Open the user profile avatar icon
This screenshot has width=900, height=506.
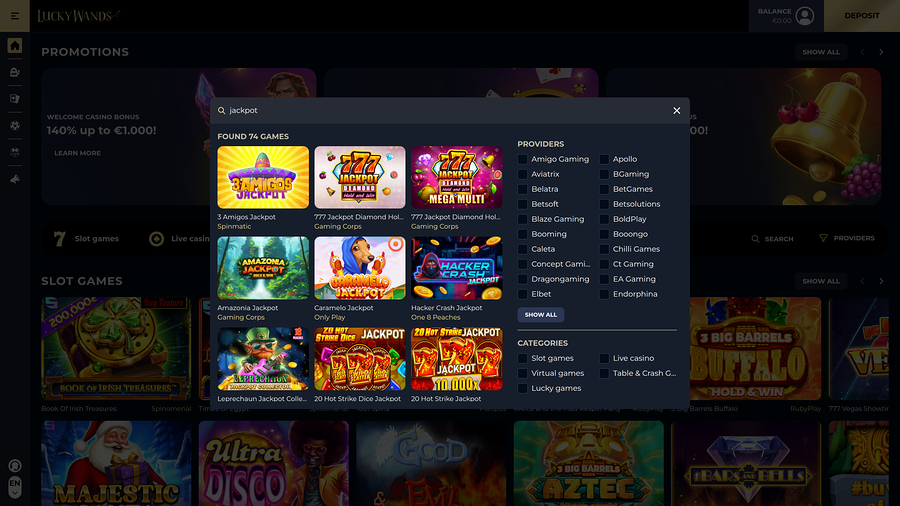(805, 16)
